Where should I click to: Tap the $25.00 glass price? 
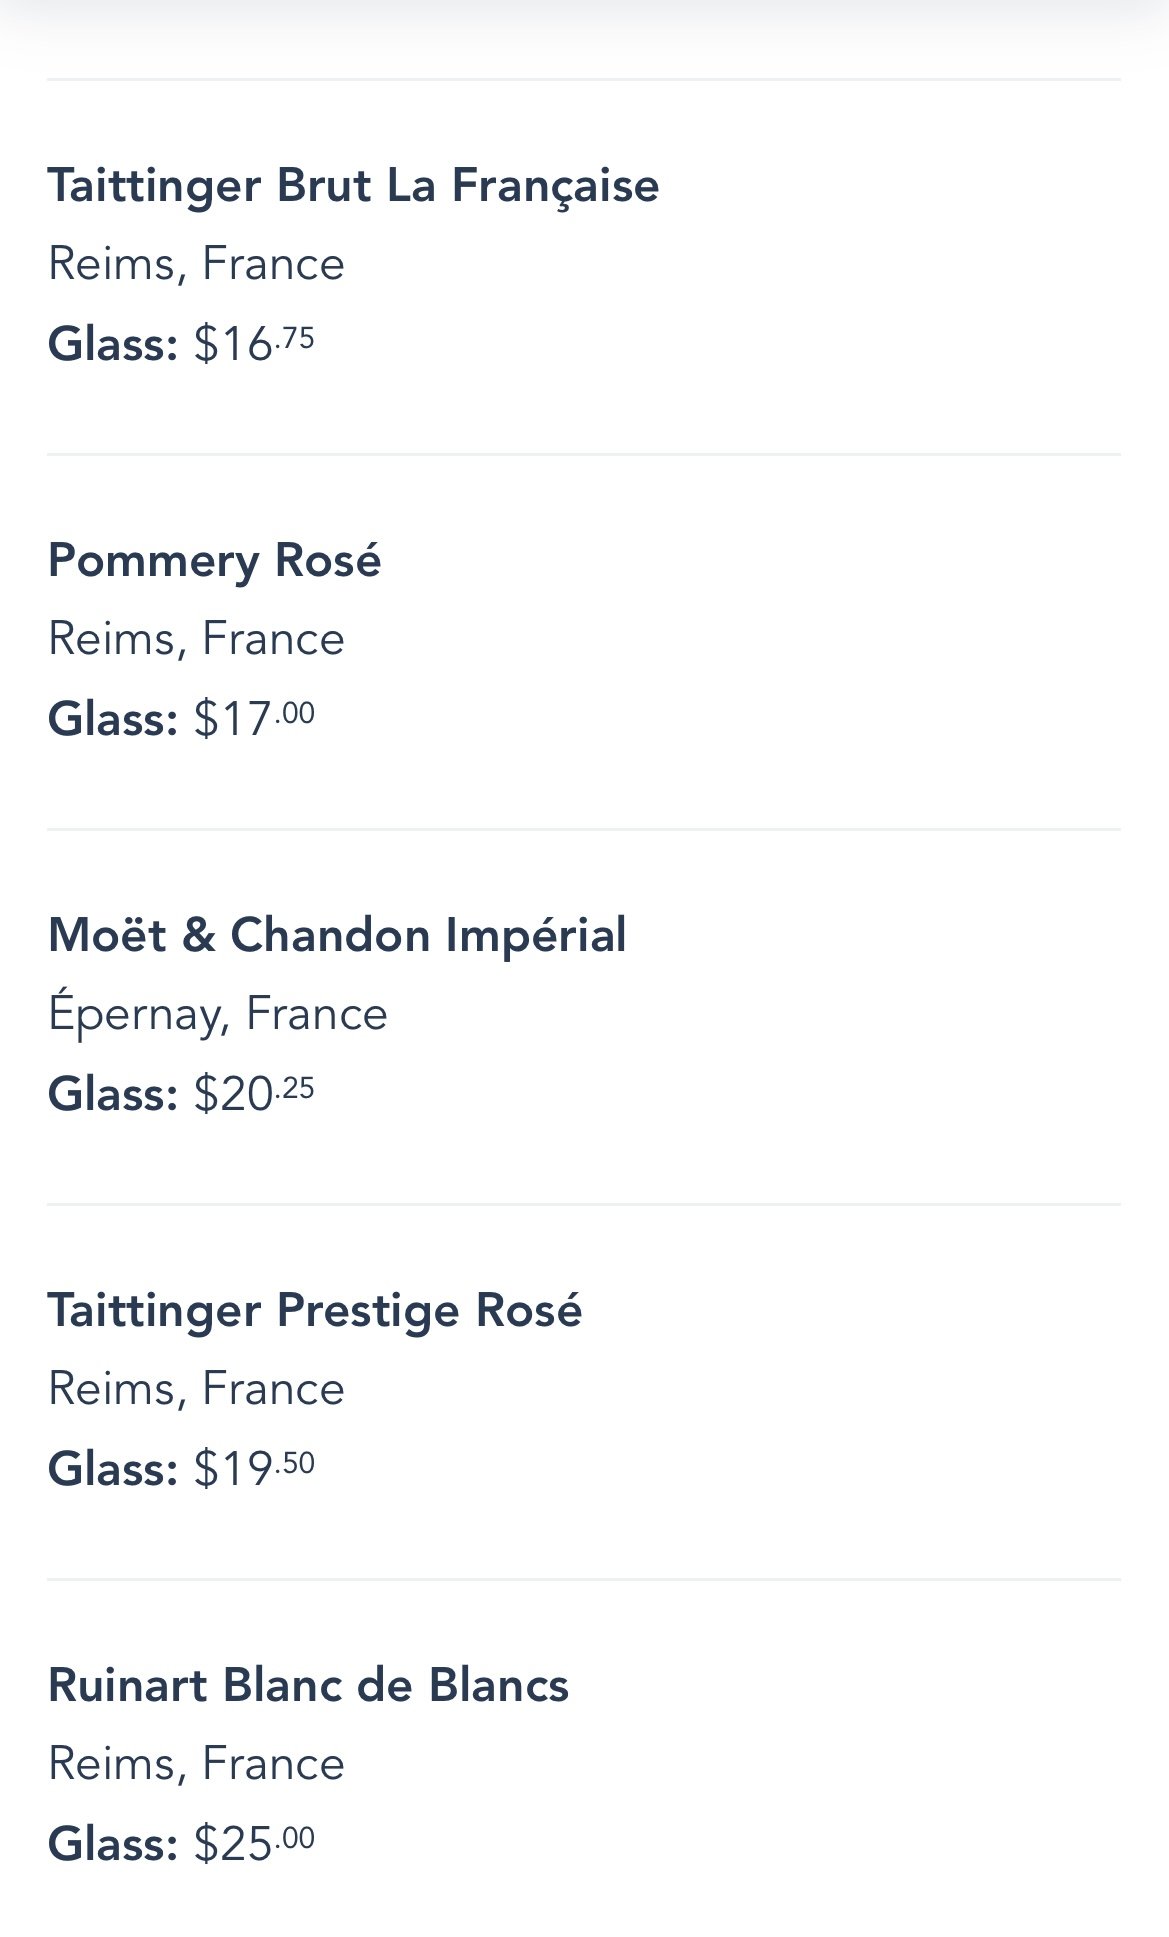[x=254, y=1843]
